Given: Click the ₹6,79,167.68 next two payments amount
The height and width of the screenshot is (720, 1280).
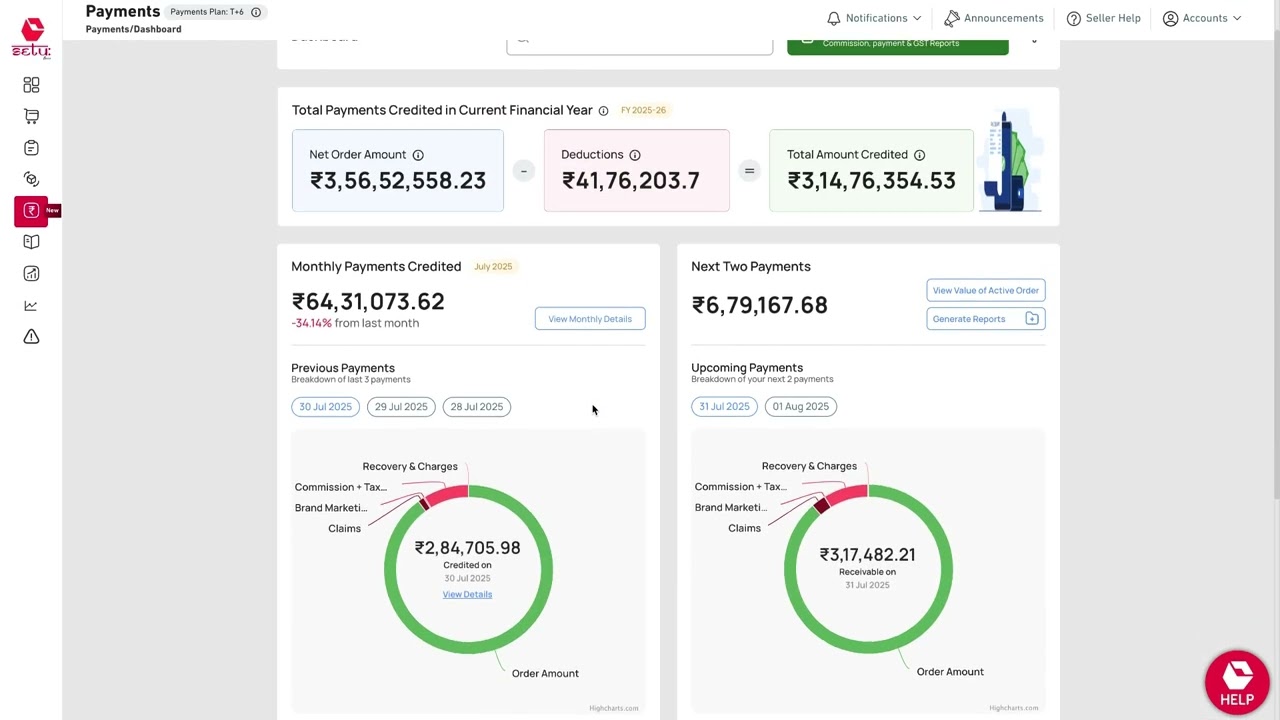Looking at the screenshot, I should click(759, 305).
